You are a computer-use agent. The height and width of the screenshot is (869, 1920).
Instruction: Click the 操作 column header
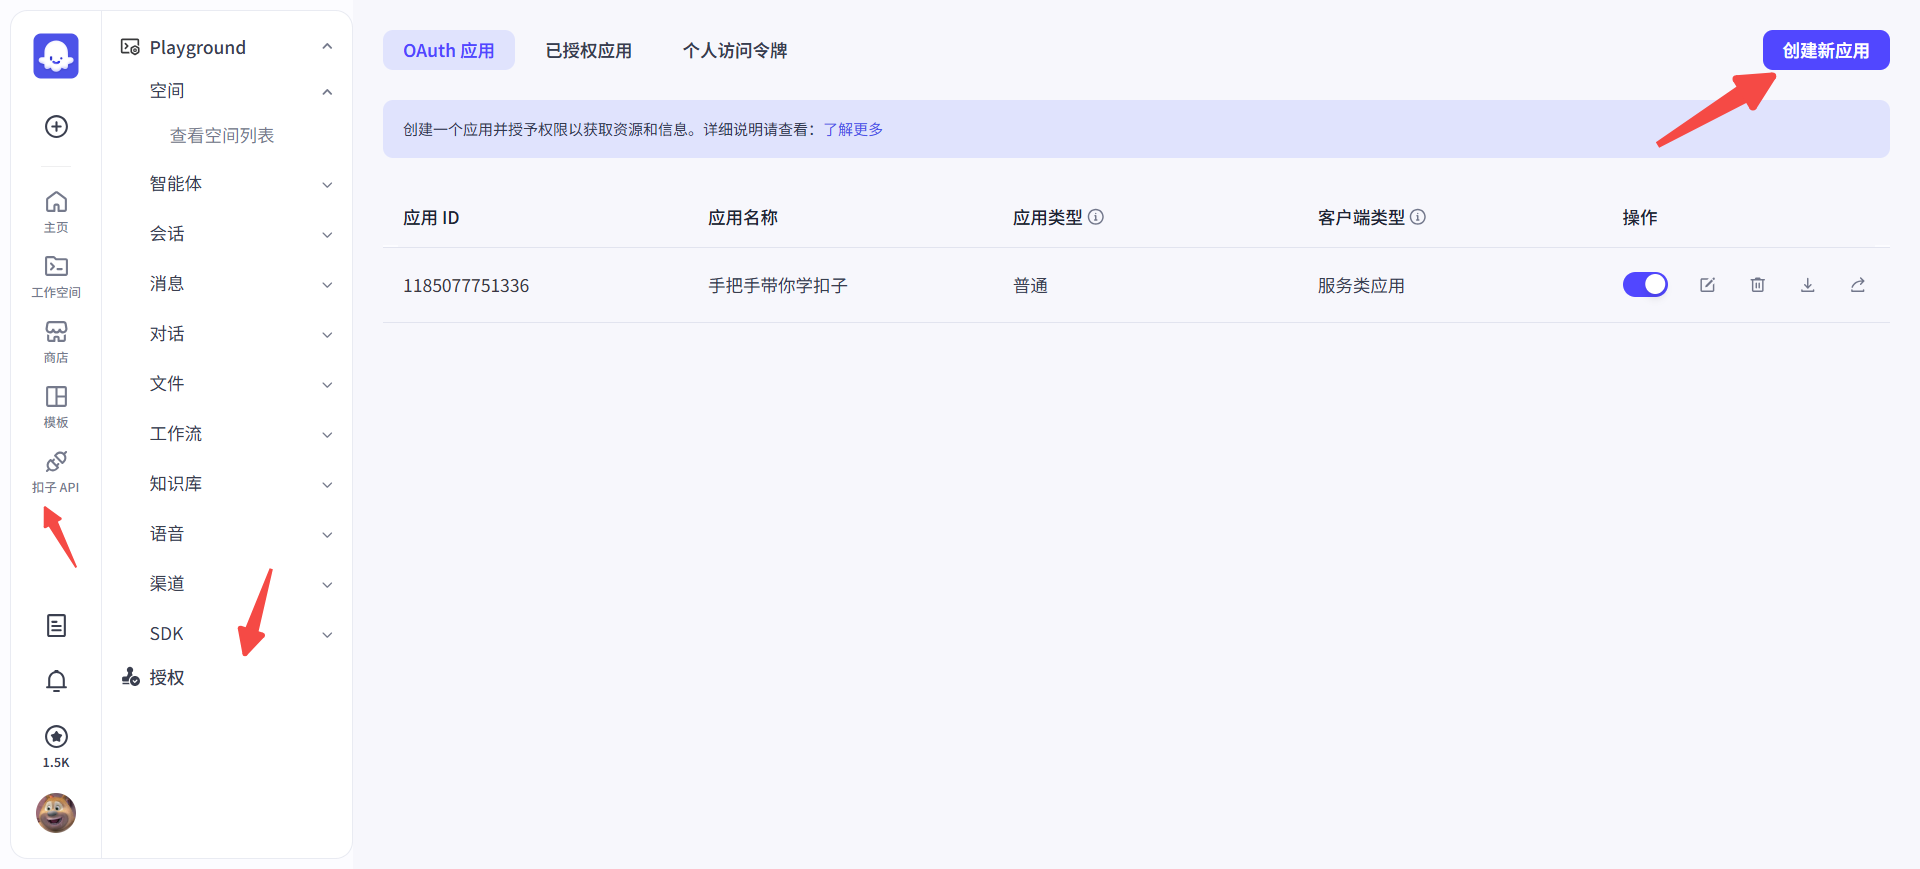[1640, 217]
